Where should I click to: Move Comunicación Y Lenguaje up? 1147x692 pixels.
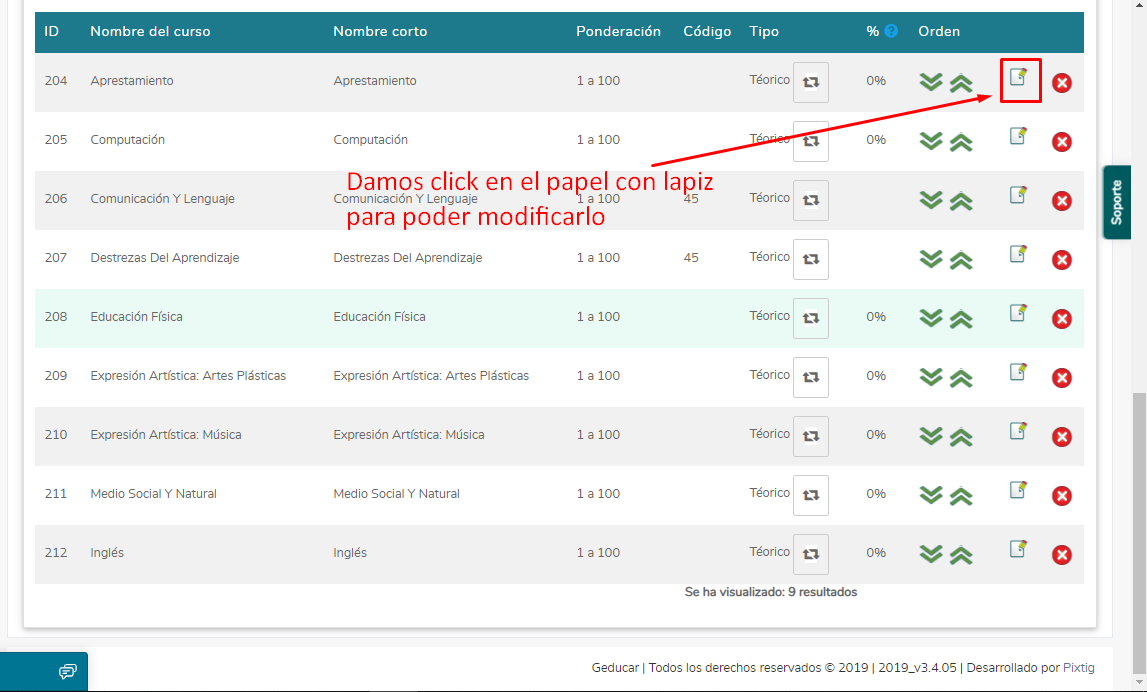961,202
